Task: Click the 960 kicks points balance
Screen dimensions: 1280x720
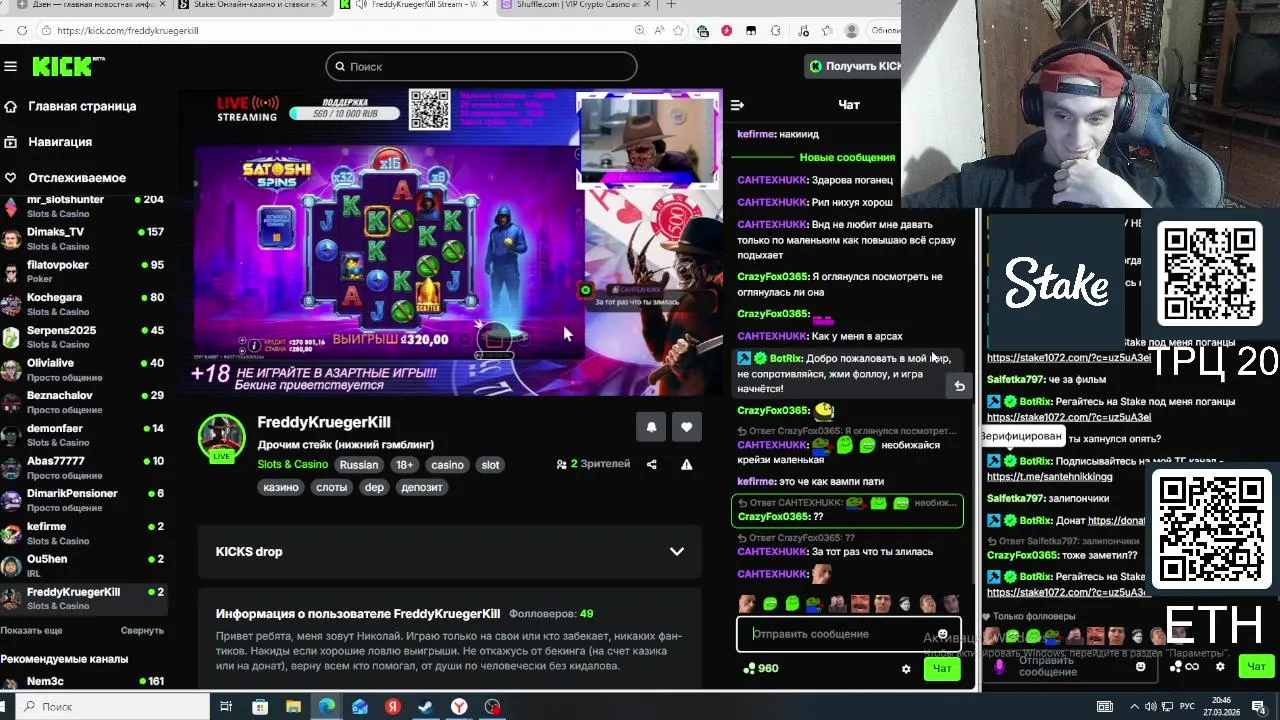Action: pyautogui.click(x=761, y=668)
